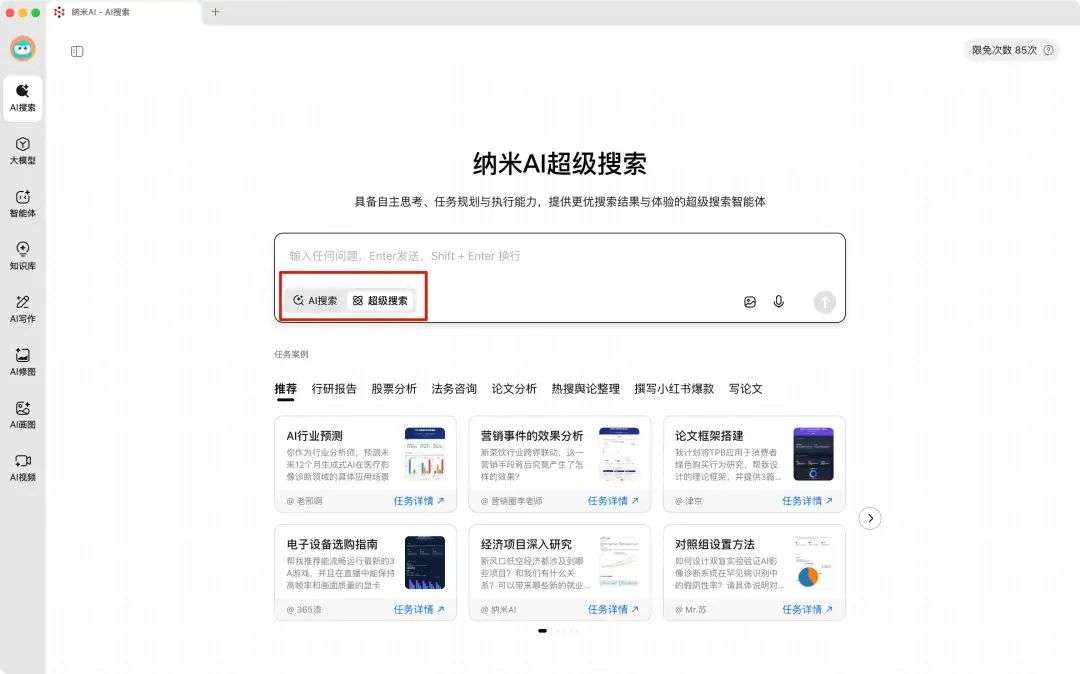Select the 股票分析 tab
The height and width of the screenshot is (674, 1080).
coord(394,389)
